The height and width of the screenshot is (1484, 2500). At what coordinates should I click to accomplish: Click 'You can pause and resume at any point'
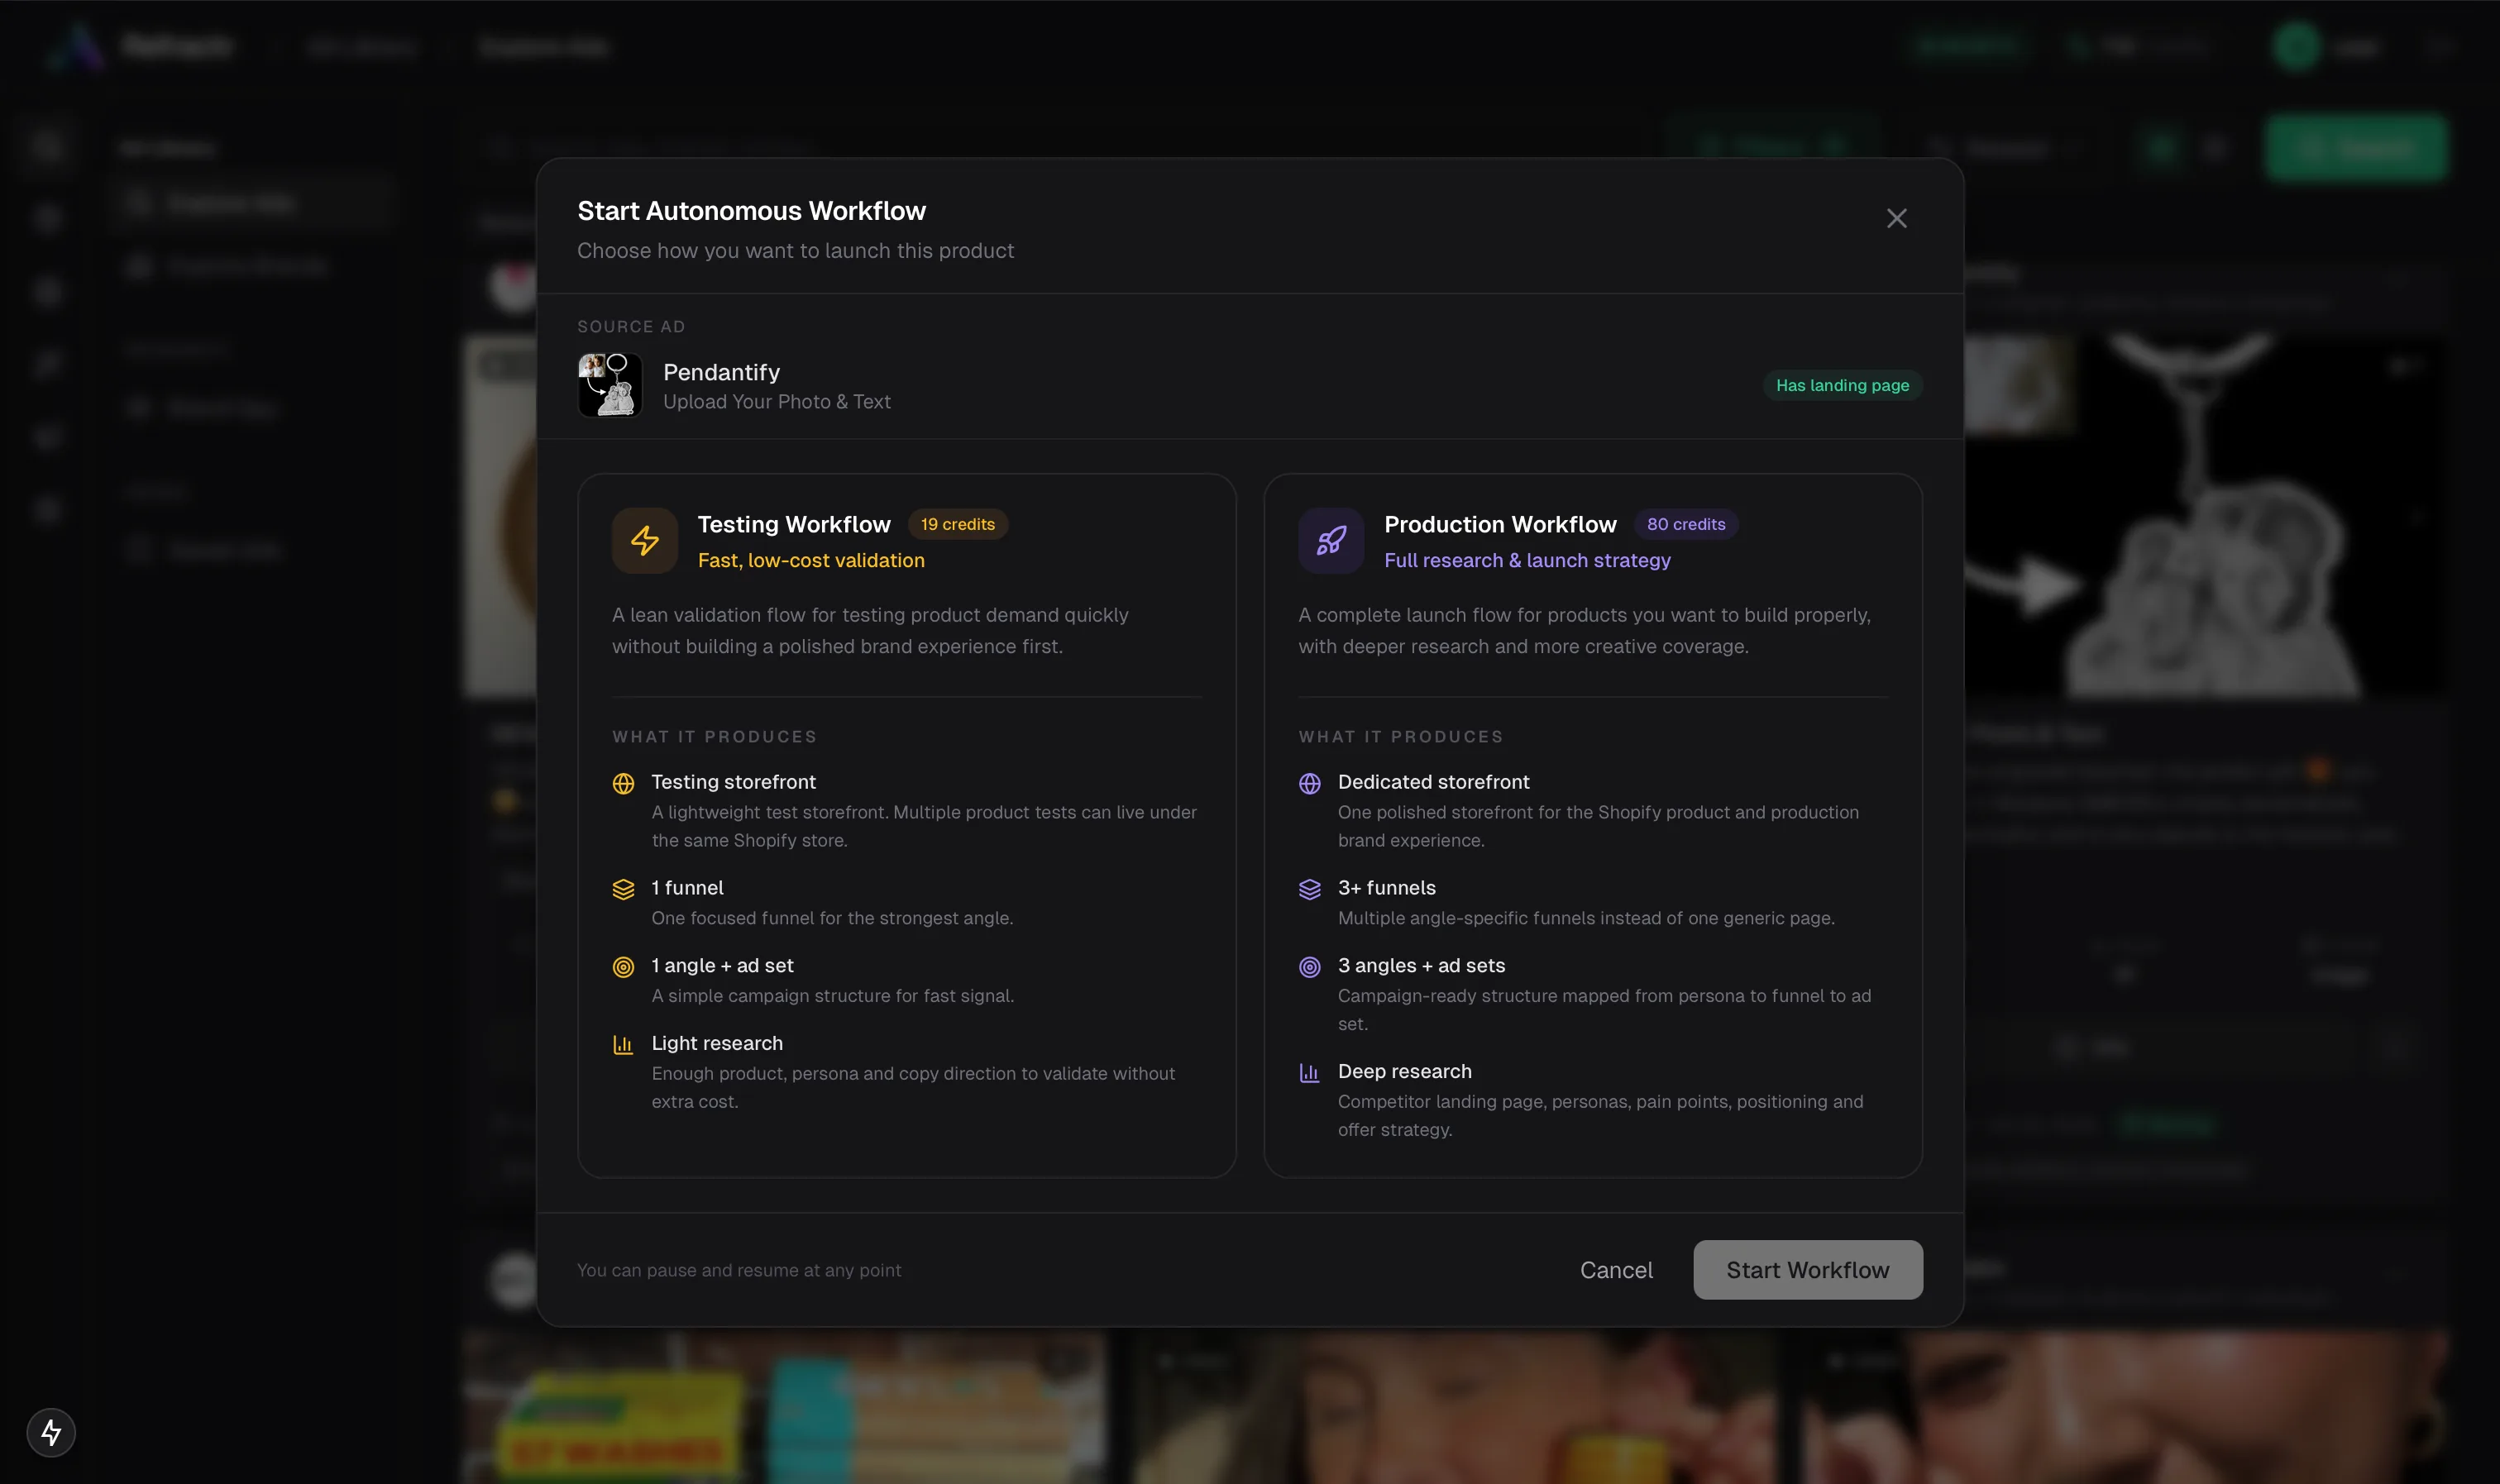(739, 1270)
